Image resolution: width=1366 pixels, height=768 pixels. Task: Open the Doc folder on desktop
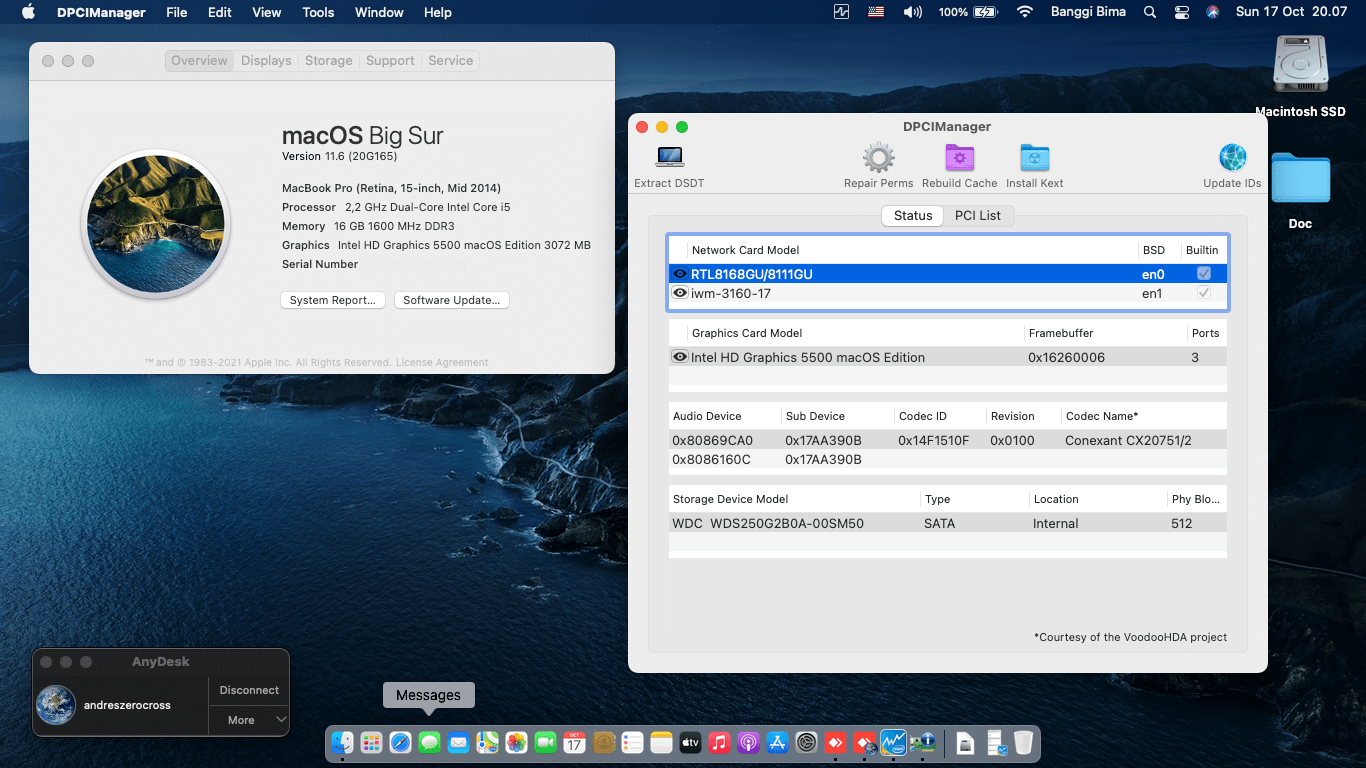(x=1300, y=190)
